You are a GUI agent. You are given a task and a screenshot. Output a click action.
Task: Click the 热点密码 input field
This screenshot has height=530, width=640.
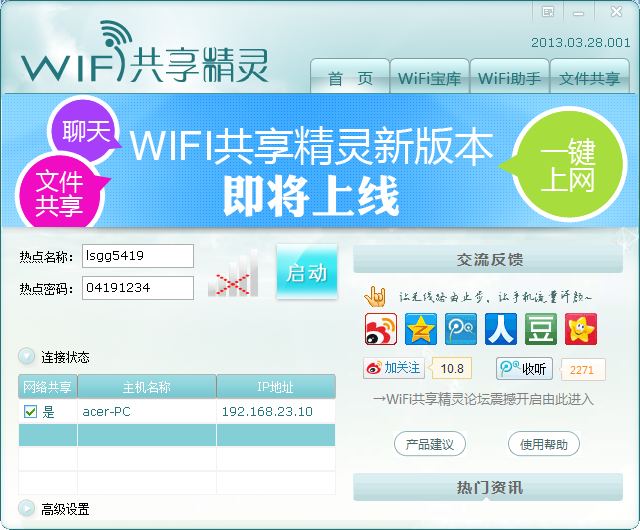pyautogui.click(x=138, y=288)
